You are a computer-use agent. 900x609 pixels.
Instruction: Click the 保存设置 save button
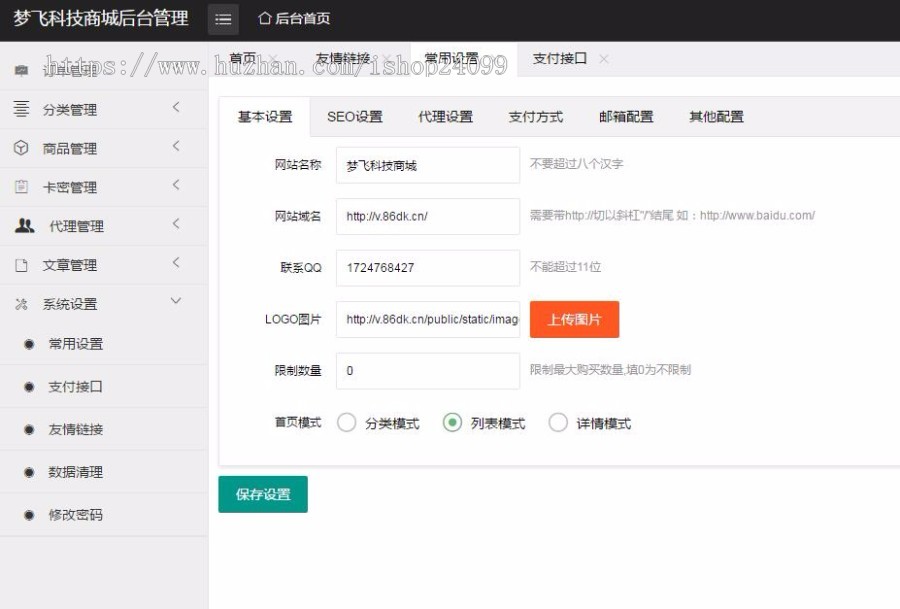262,494
